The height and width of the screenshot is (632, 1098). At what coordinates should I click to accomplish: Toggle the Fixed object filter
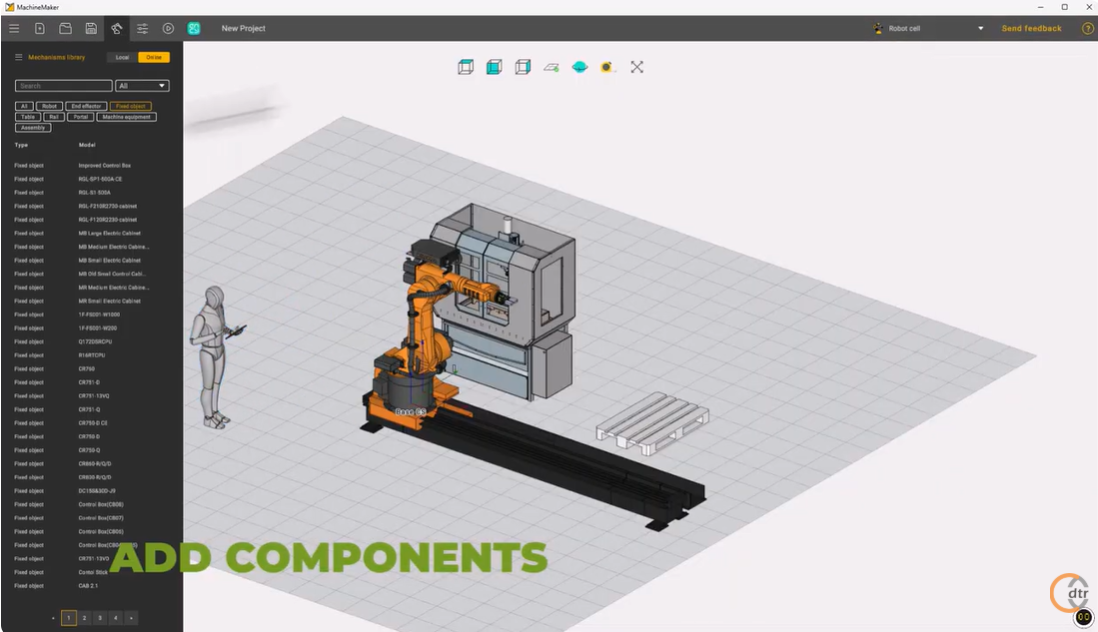click(x=131, y=106)
